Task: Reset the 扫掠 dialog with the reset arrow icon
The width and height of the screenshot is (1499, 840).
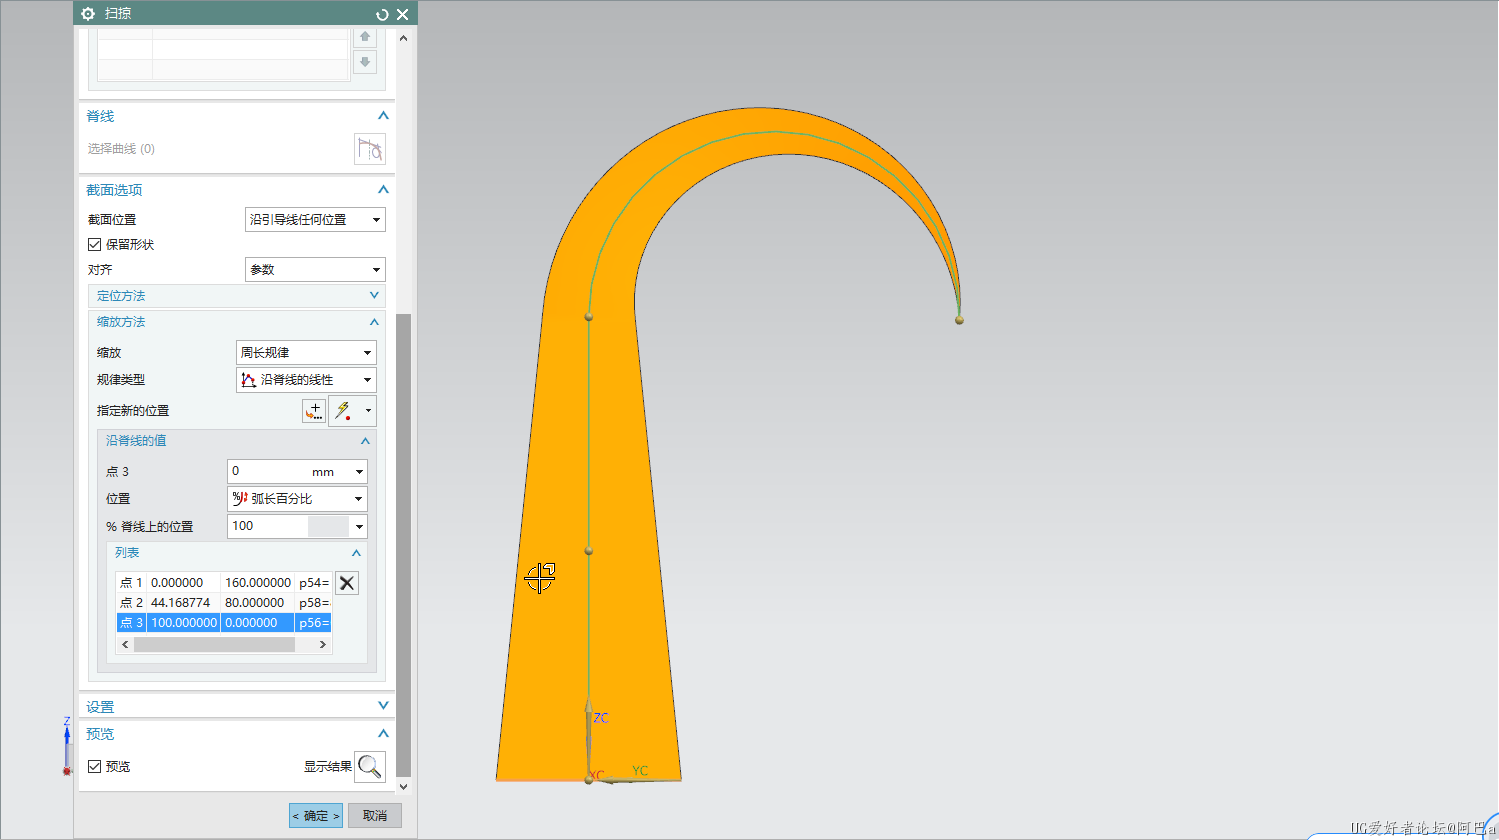Action: (382, 14)
